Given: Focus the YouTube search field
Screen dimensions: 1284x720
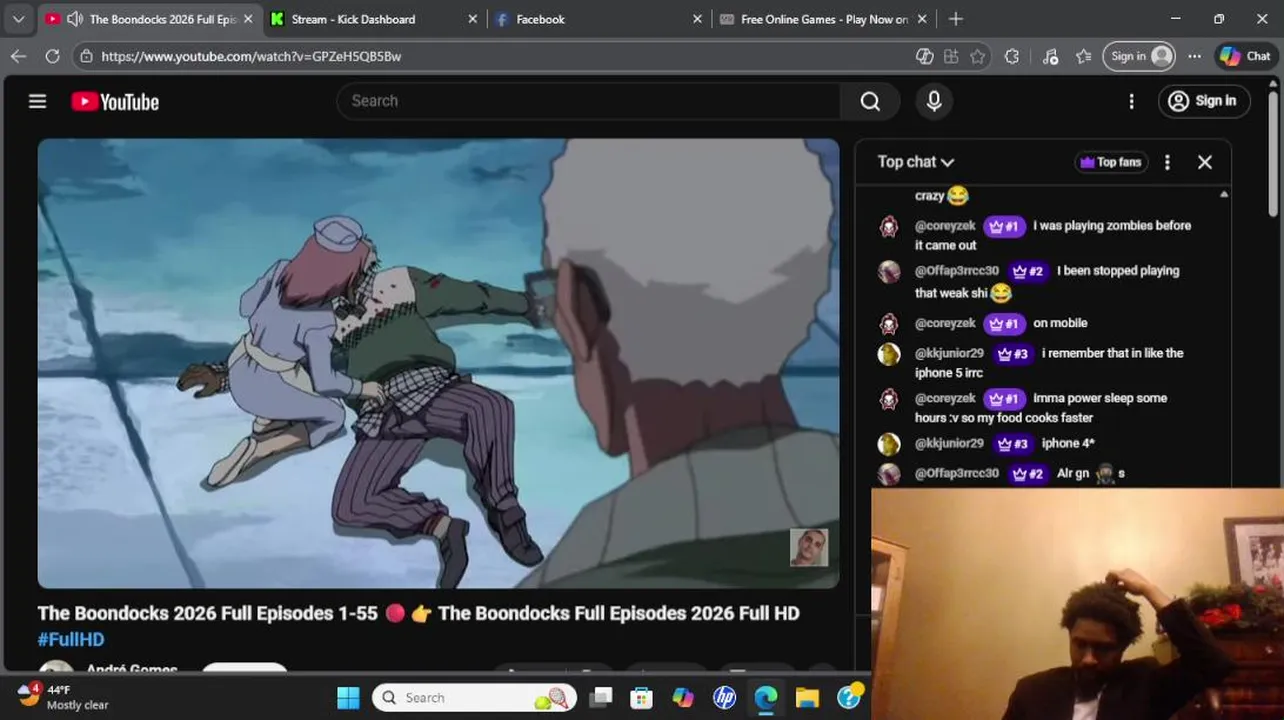Looking at the screenshot, I should [x=590, y=101].
